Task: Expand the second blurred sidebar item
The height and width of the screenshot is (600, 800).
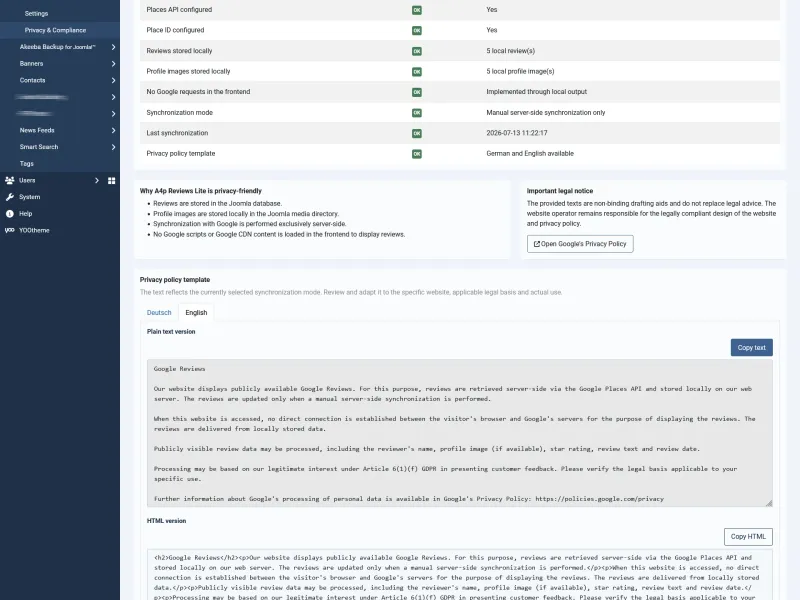Action: click(113, 114)
